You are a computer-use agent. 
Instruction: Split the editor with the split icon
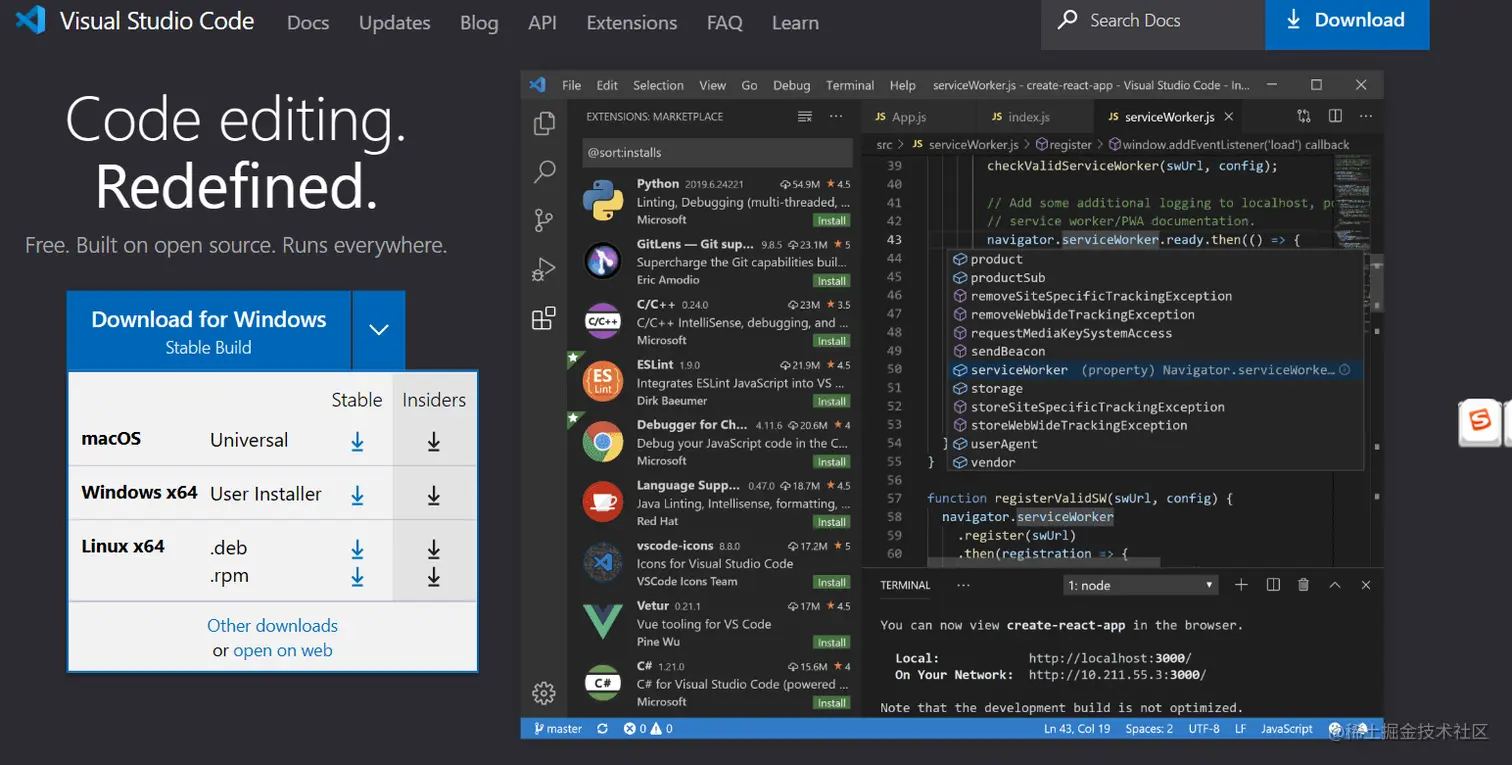tap(1335, 116)
